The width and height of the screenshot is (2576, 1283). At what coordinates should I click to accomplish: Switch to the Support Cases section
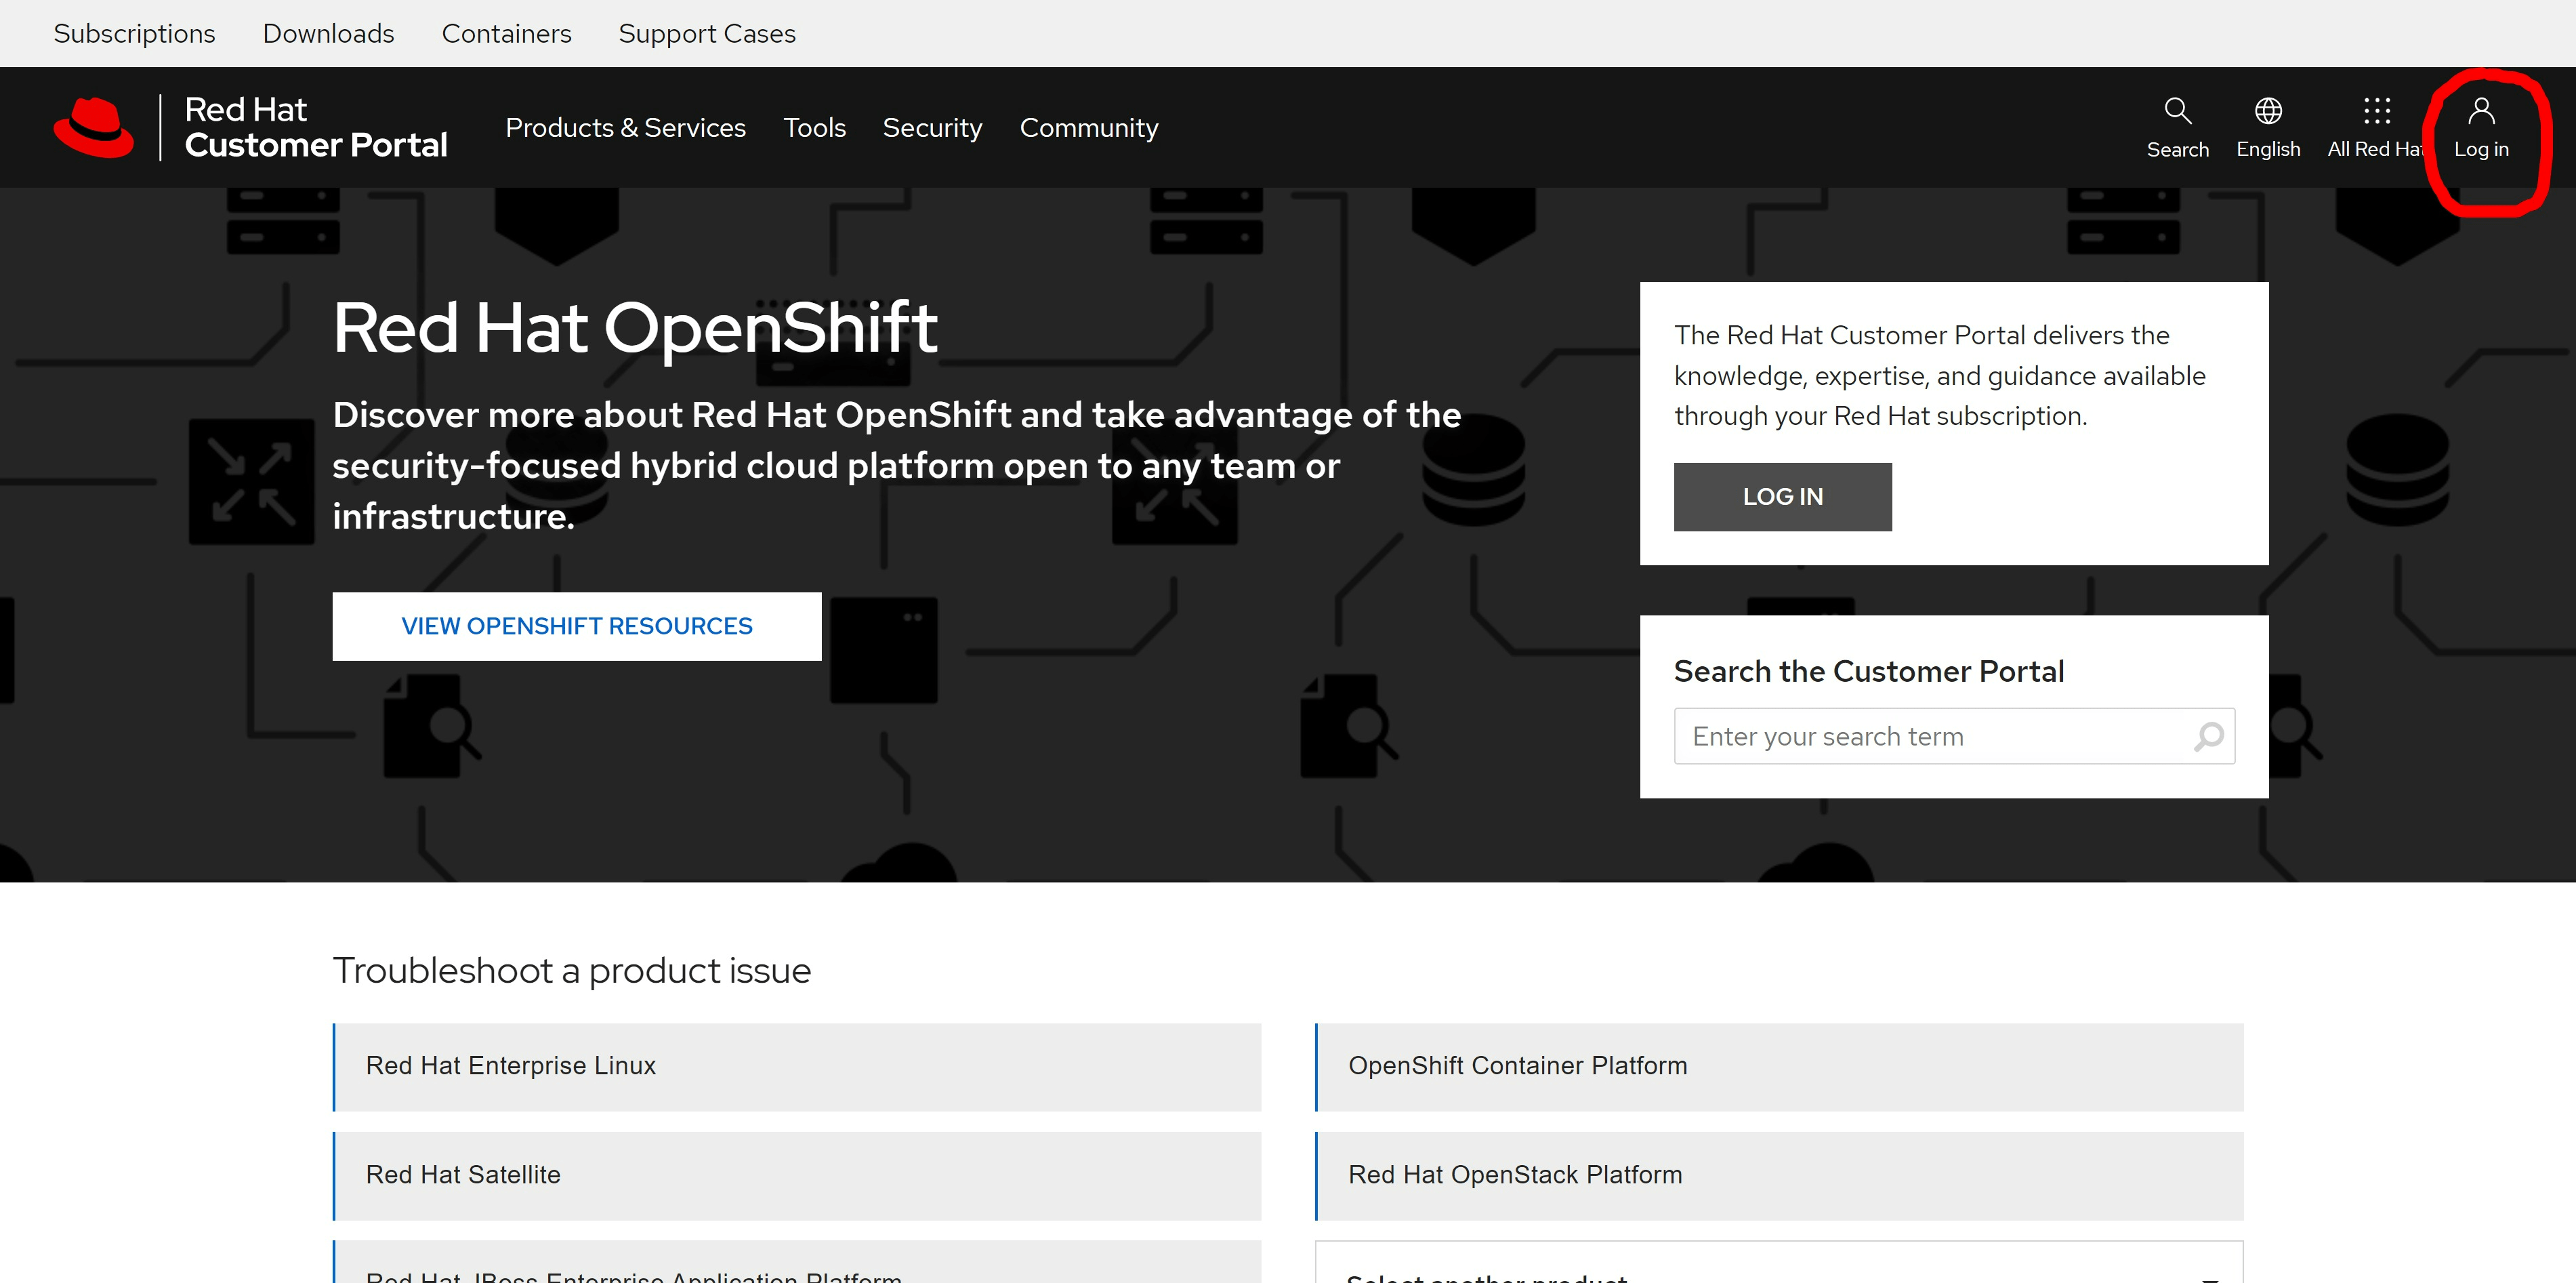coord(707,33)
